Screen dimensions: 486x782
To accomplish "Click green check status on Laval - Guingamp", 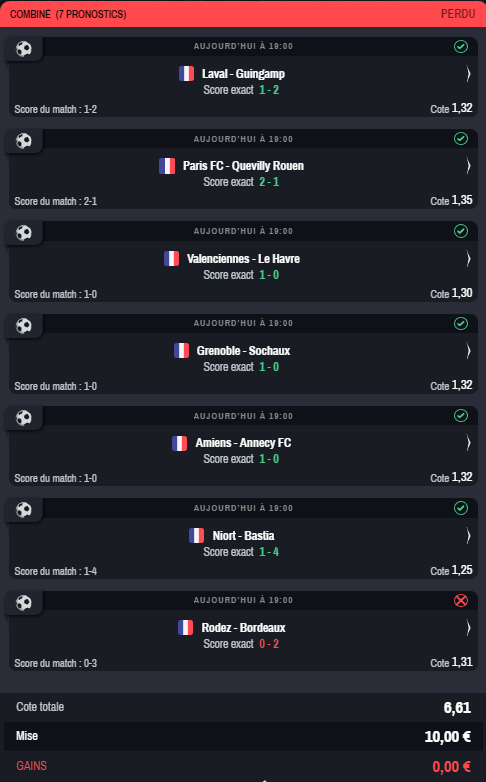I will 461,46.
